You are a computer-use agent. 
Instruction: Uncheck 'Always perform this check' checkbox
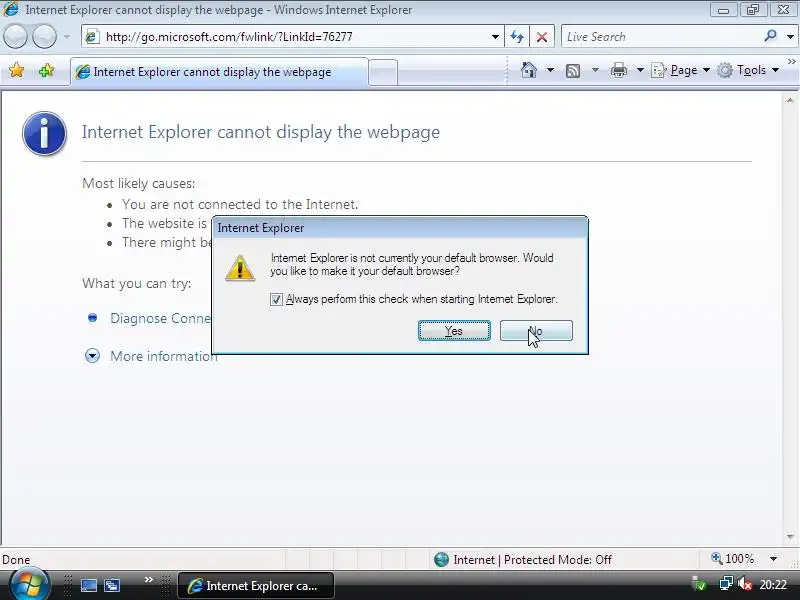(x=276, y=299)
